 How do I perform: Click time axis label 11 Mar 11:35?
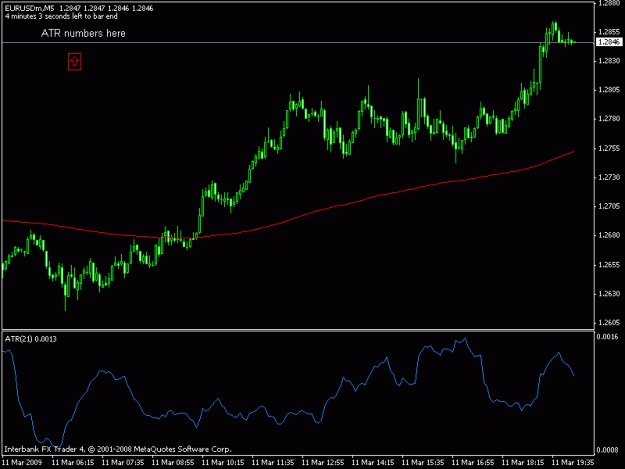(x=273, y=463)
